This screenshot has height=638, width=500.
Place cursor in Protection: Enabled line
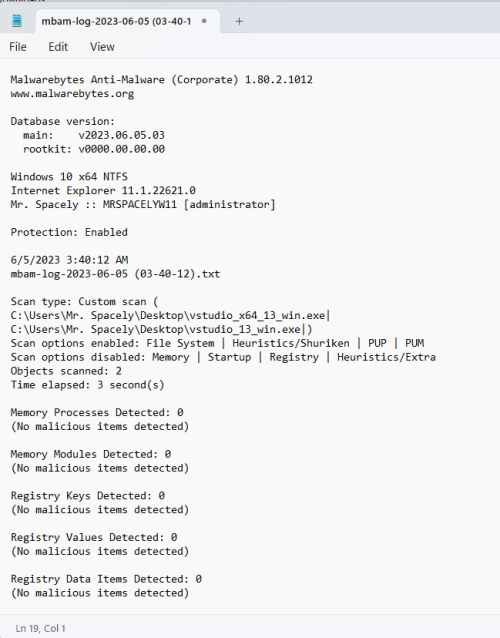coord(69,232)
